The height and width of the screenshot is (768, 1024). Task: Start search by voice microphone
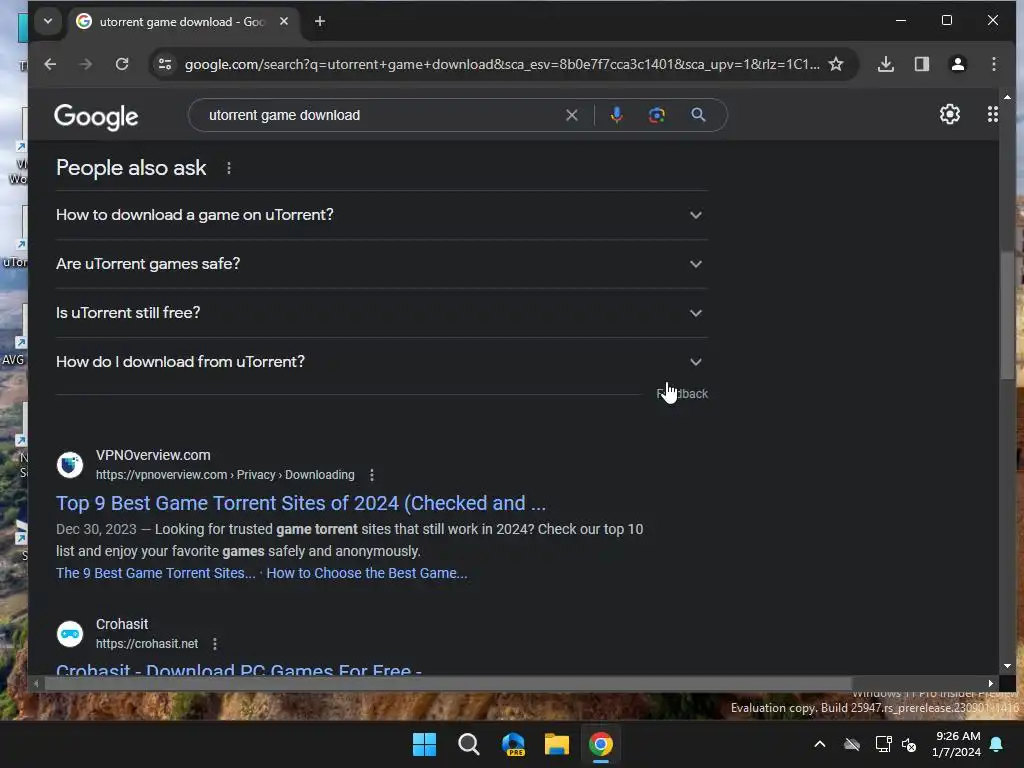pyautogui.click(x=616, y=116)
